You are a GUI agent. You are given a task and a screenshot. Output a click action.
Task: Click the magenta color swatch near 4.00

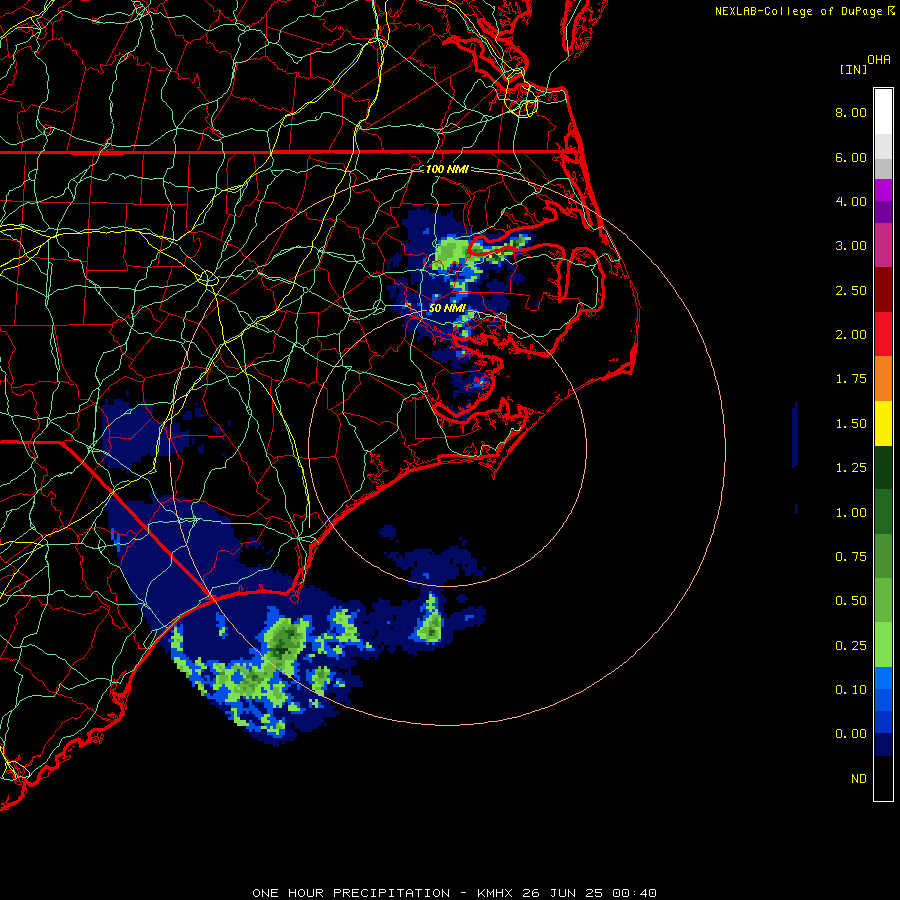coord(883,190)
